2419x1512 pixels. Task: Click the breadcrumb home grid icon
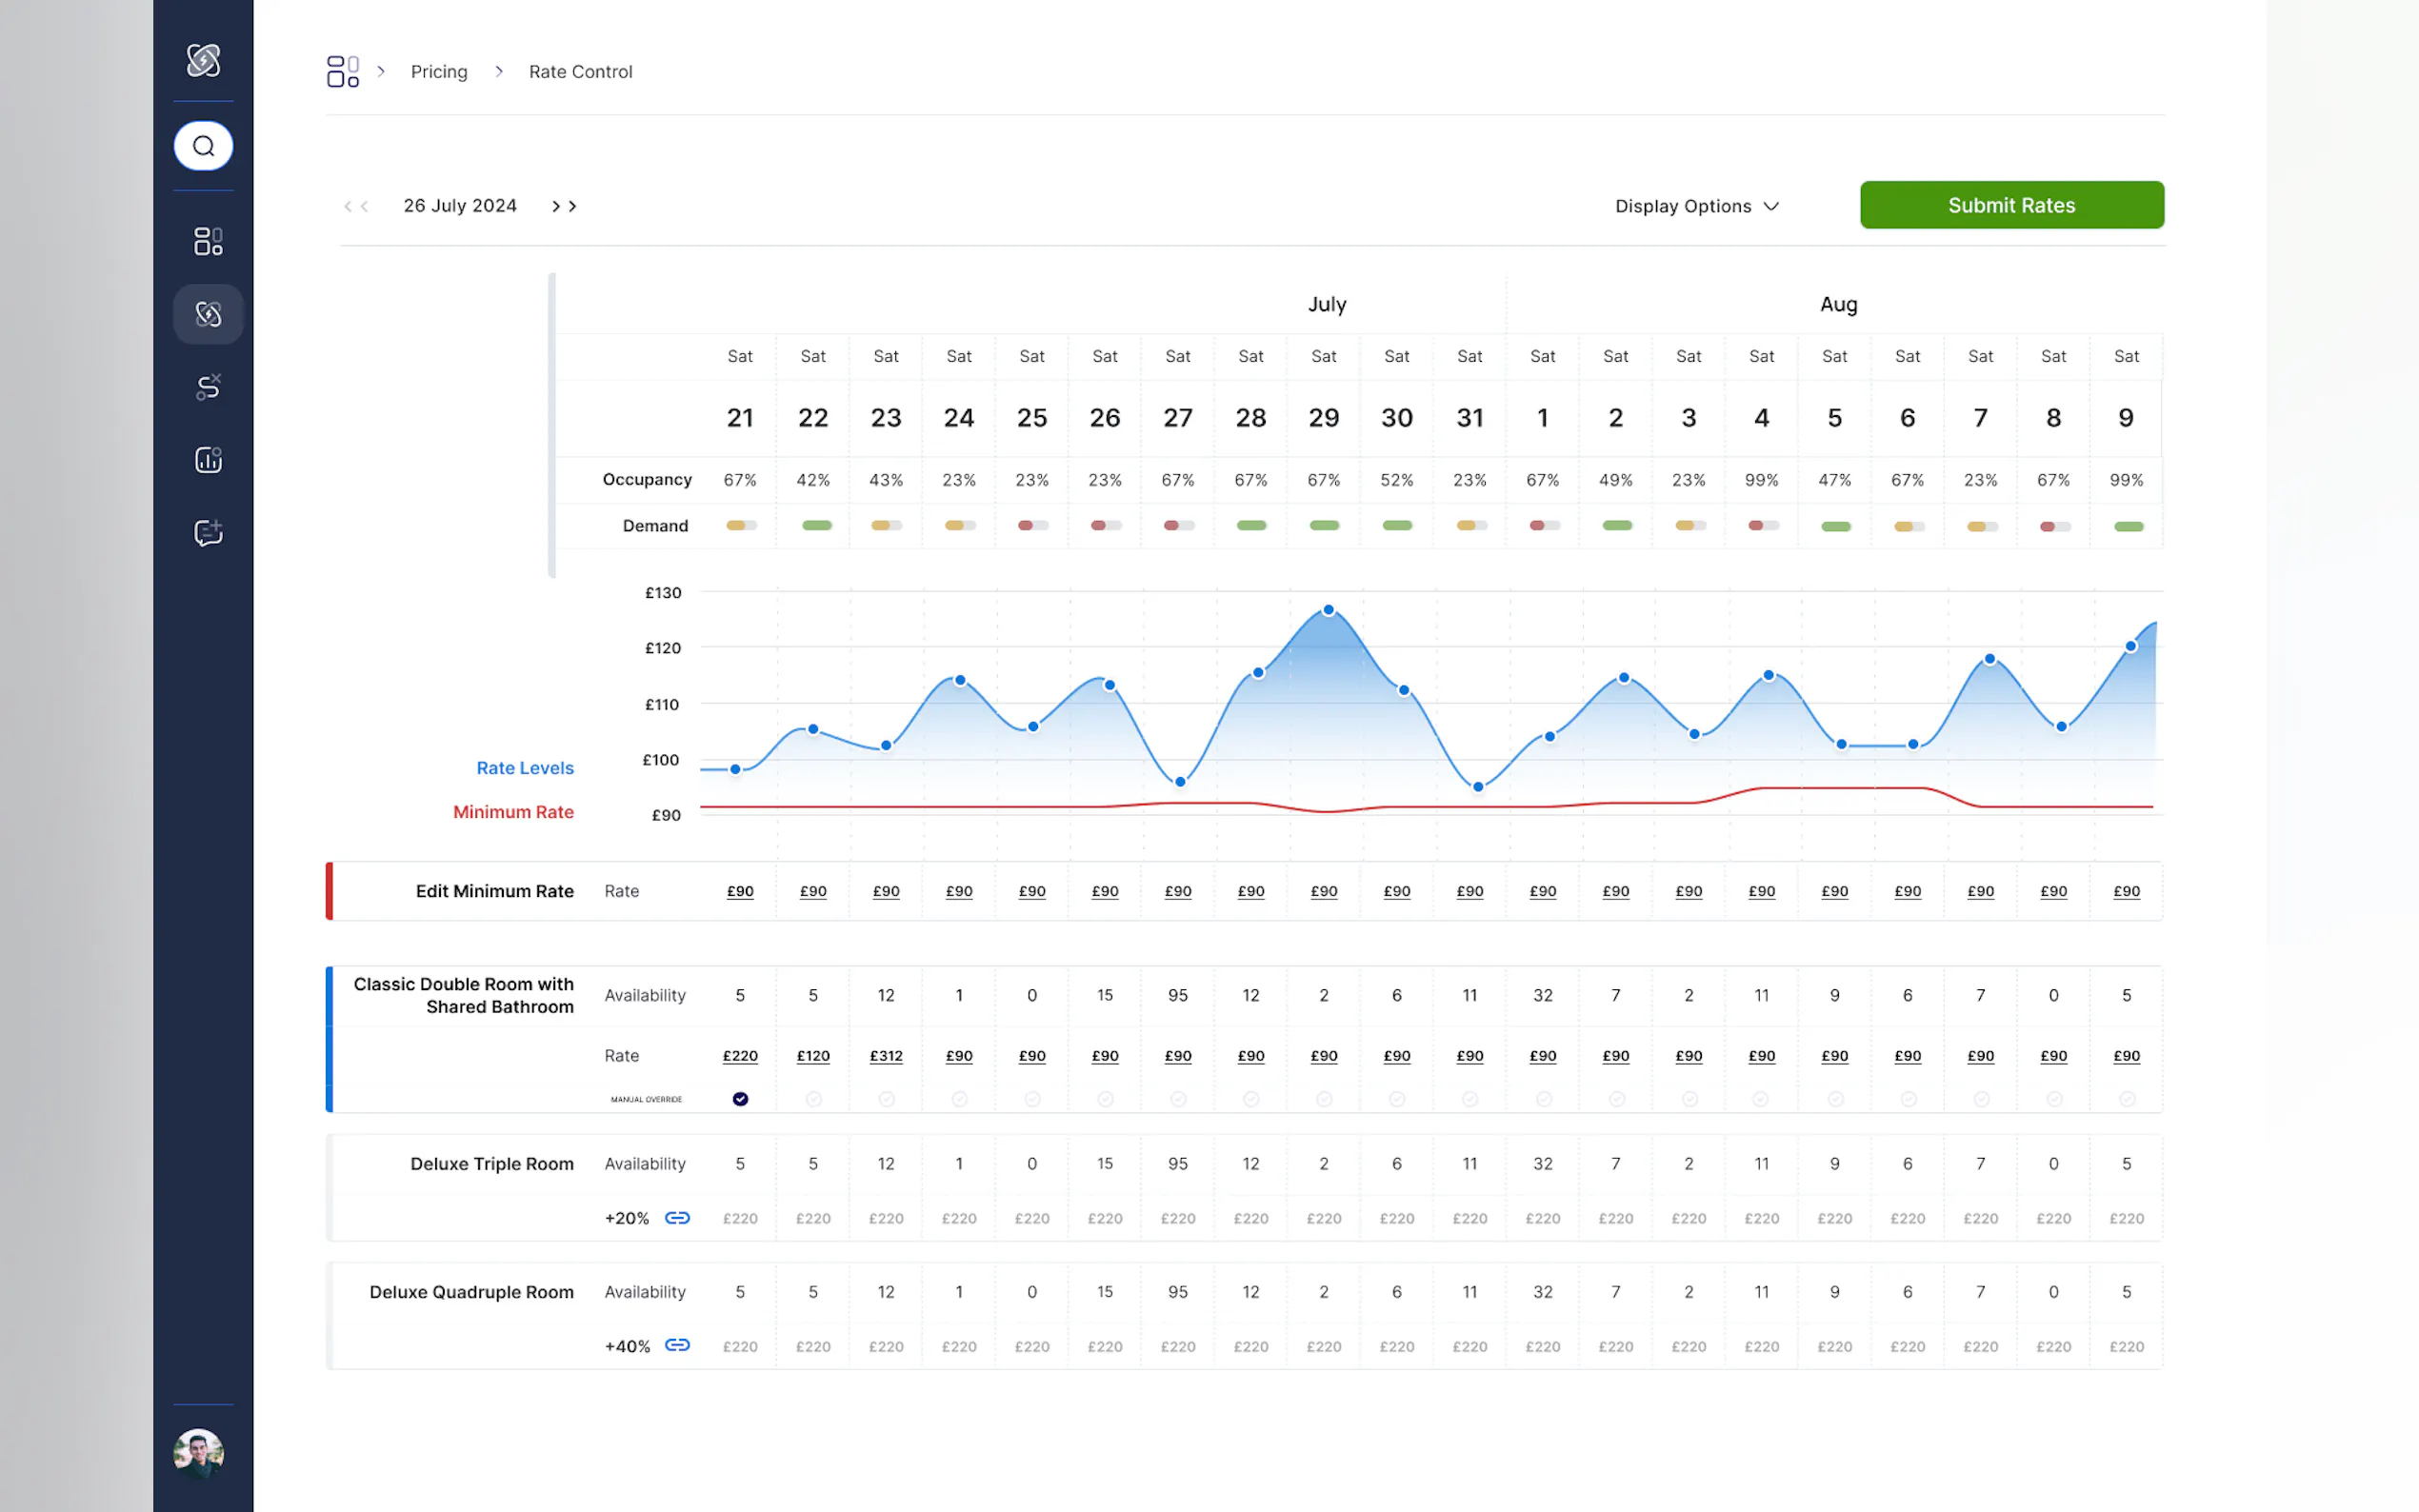(x=342, y=71)
